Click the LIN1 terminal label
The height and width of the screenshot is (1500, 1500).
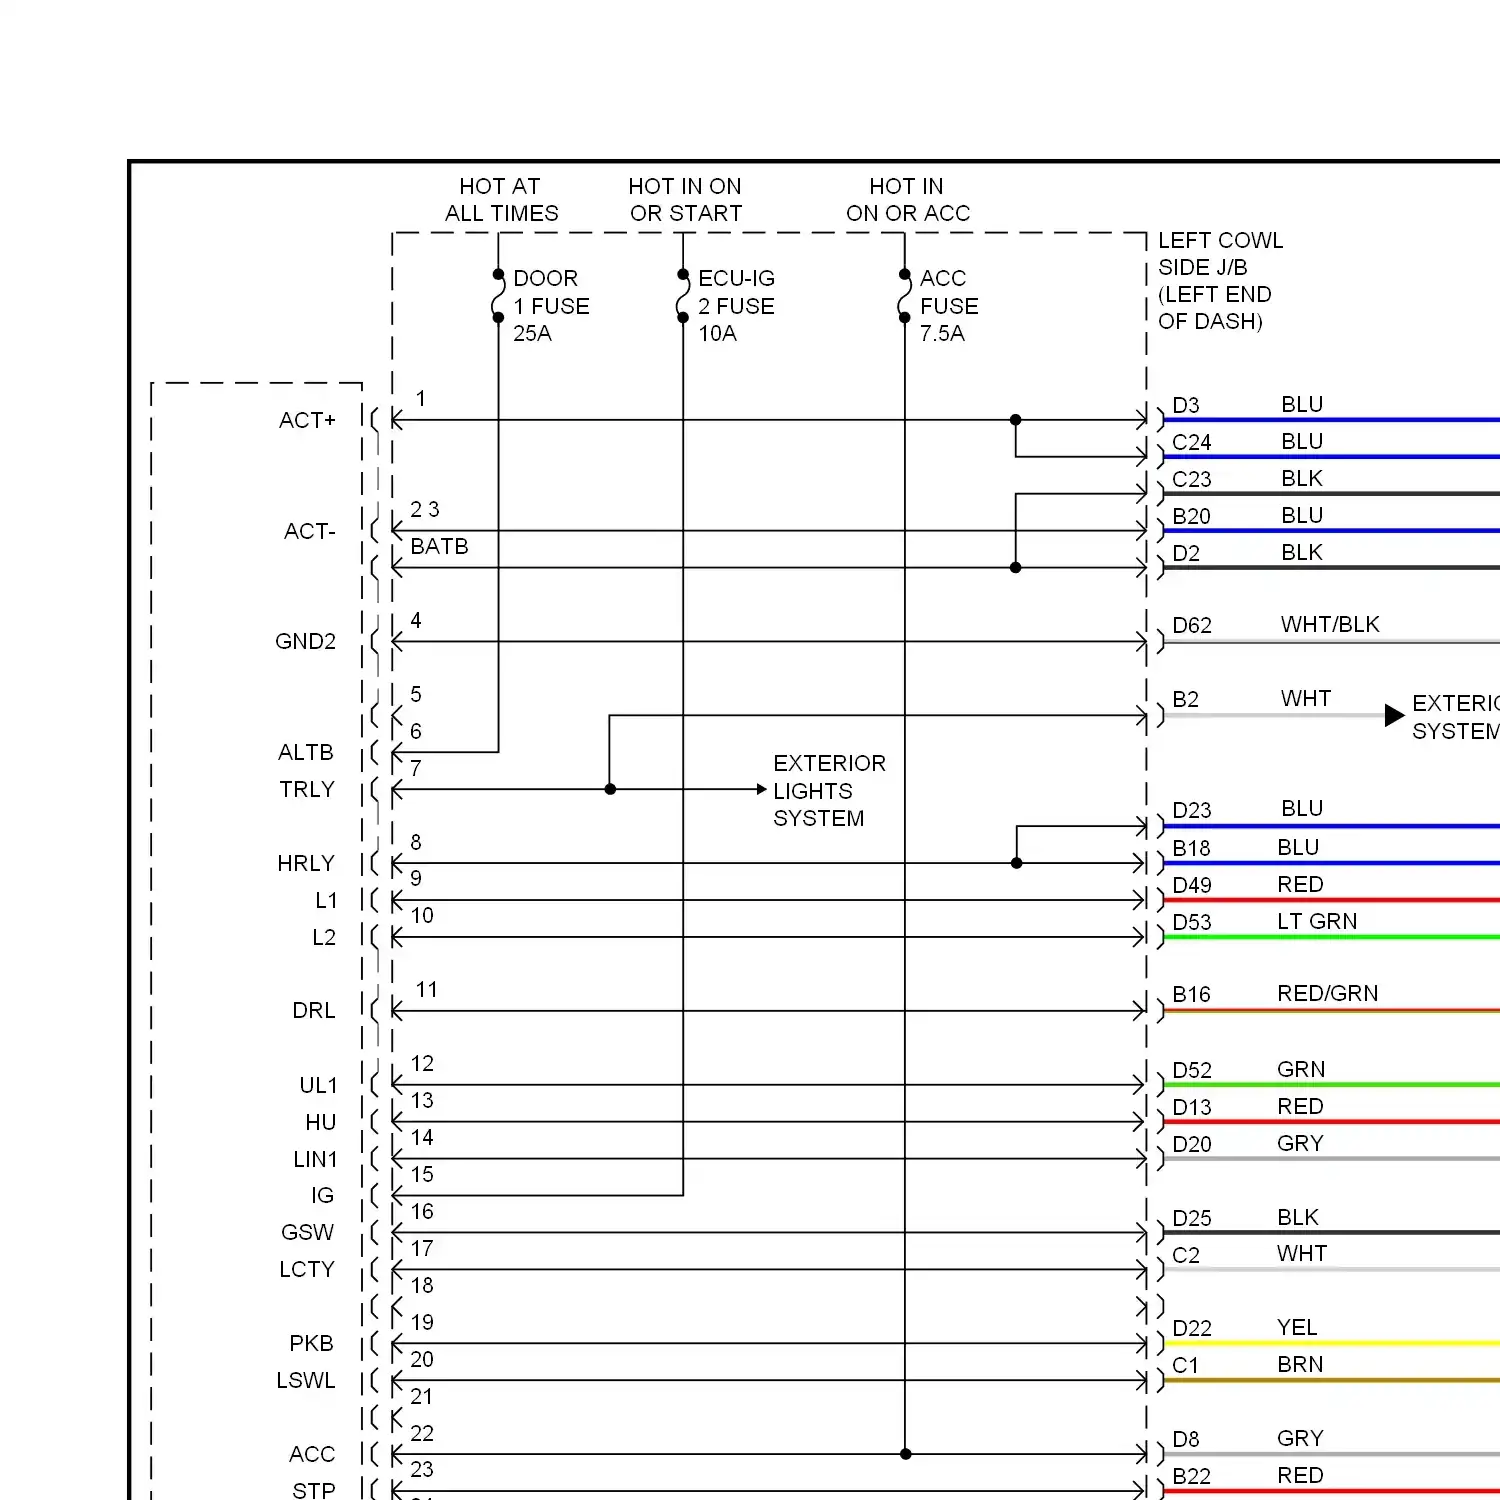click(315, 1159)
